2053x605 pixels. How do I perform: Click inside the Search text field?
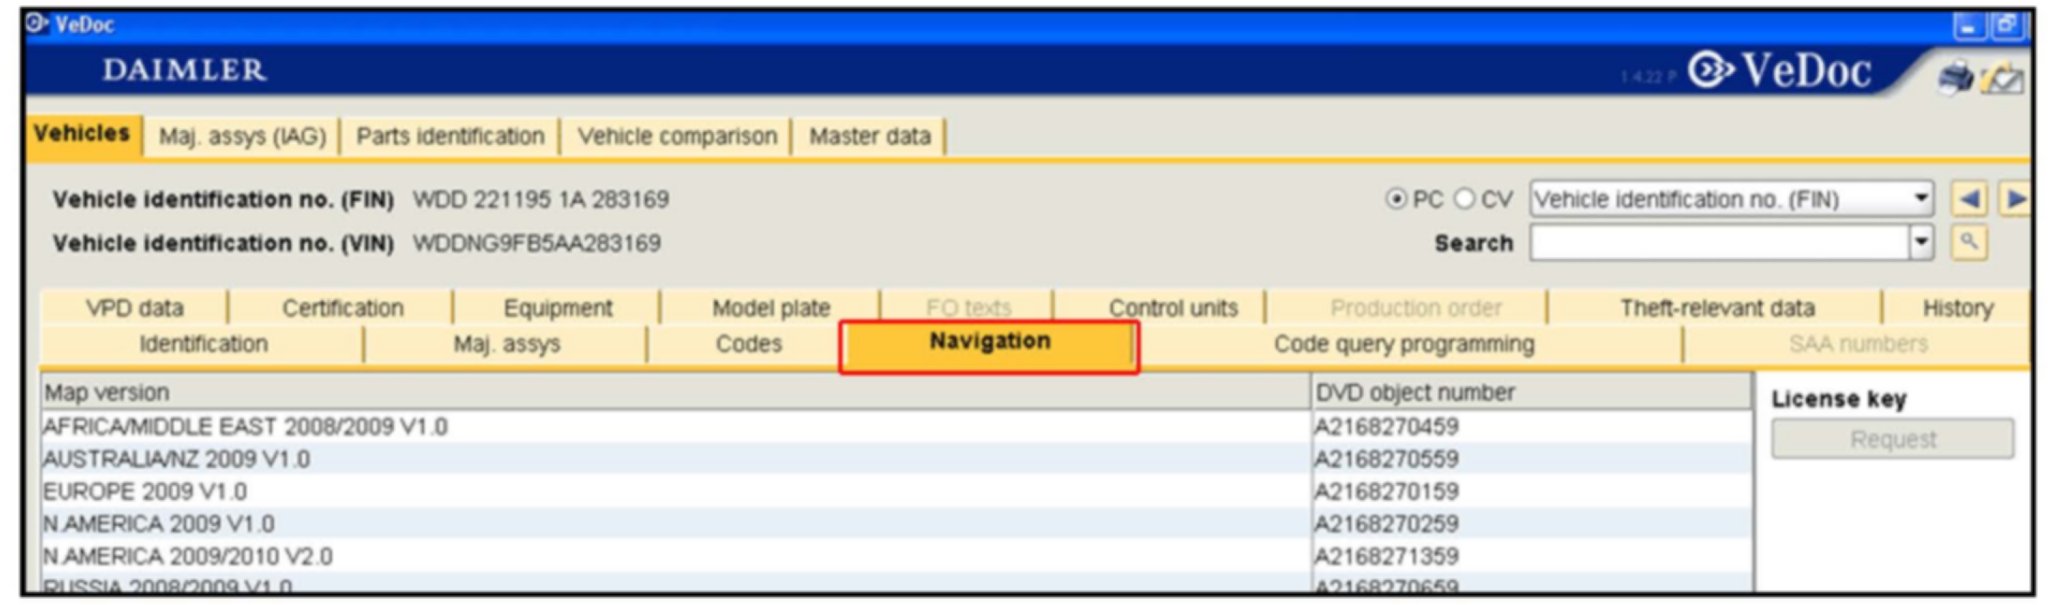coord(1718,242)
